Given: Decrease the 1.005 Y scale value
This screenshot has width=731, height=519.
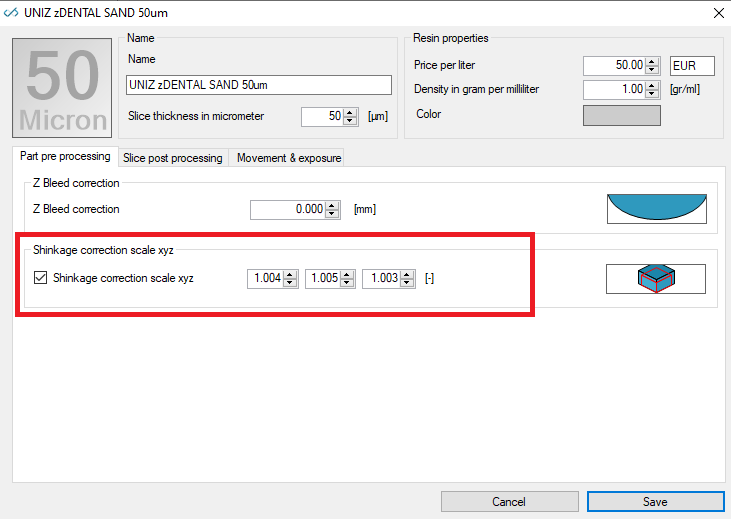Looking at the screenshot, I should [x=347, y=283].
